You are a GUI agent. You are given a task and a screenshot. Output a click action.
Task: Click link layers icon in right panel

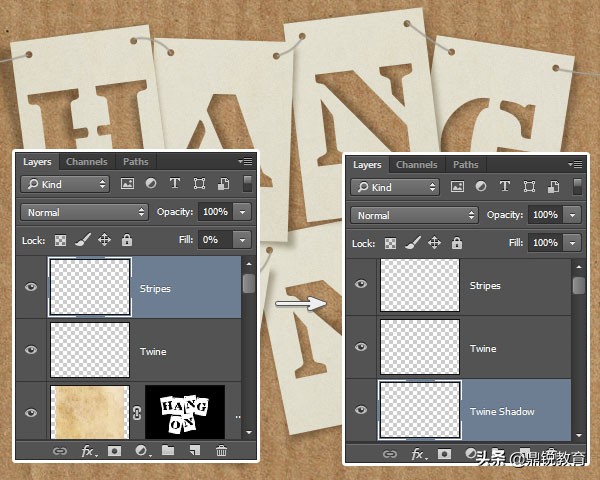coord(390,454)
